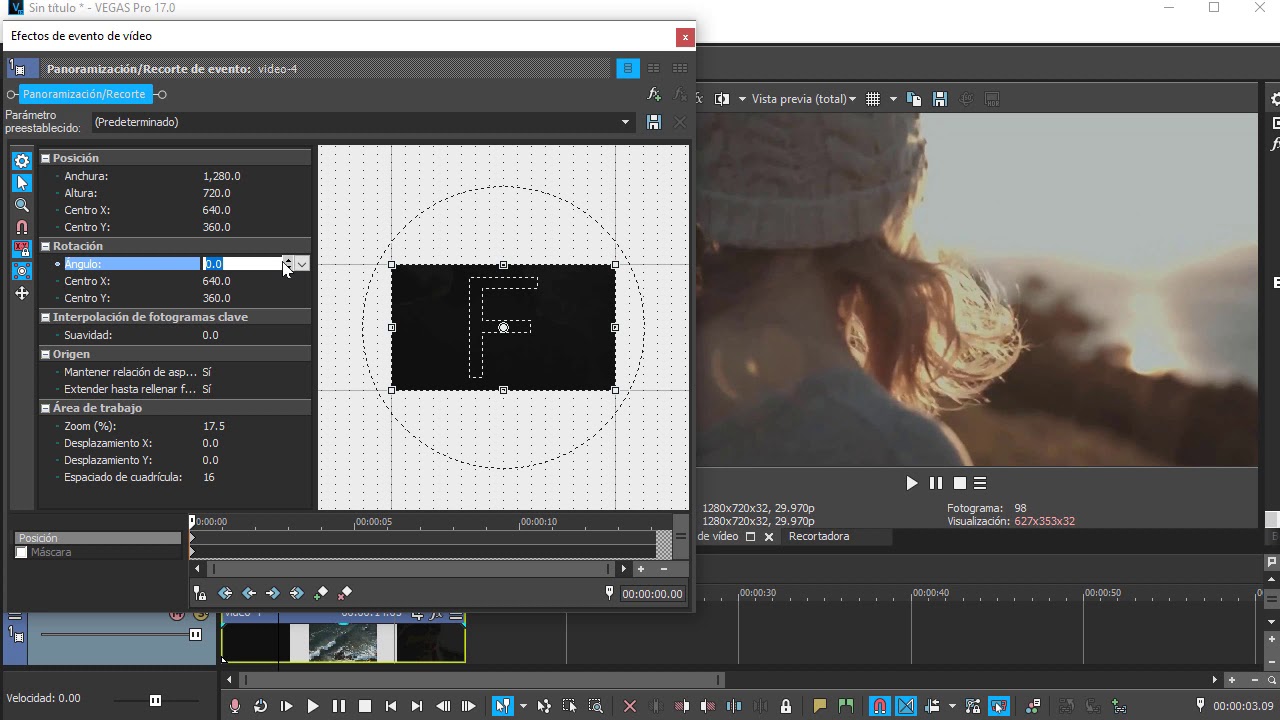1280x720 pixels.
Task: Toggle split screen view in preview
Action: [721, 99]
